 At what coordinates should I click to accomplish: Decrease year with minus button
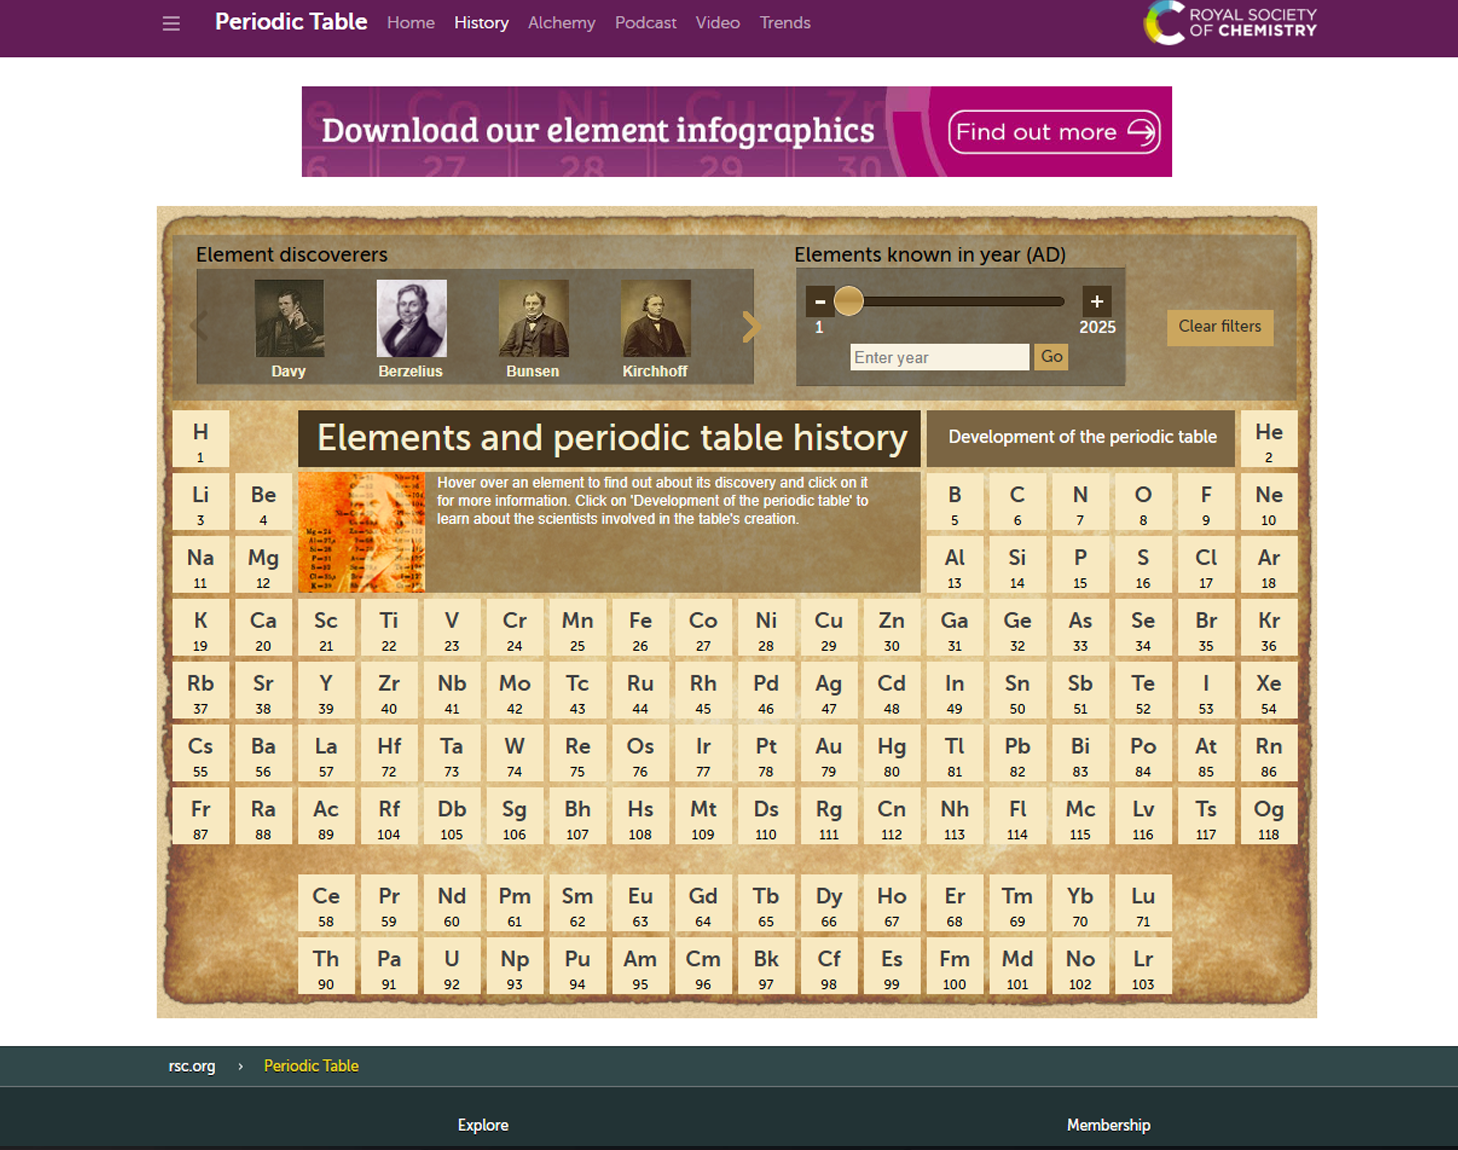[820, 301]
